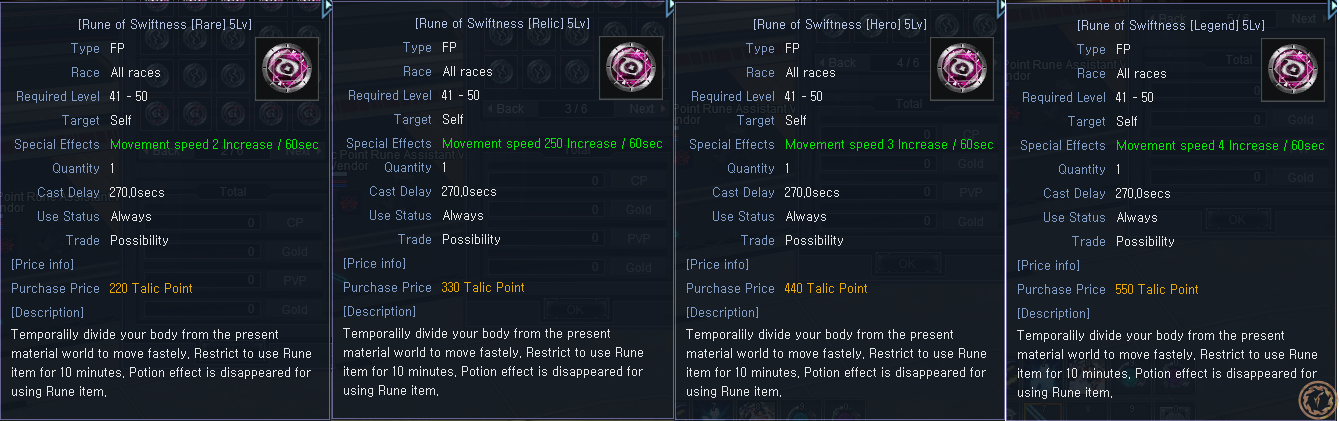Click the Hero rune's 440 Talic Point price

(x=825, y=288)
